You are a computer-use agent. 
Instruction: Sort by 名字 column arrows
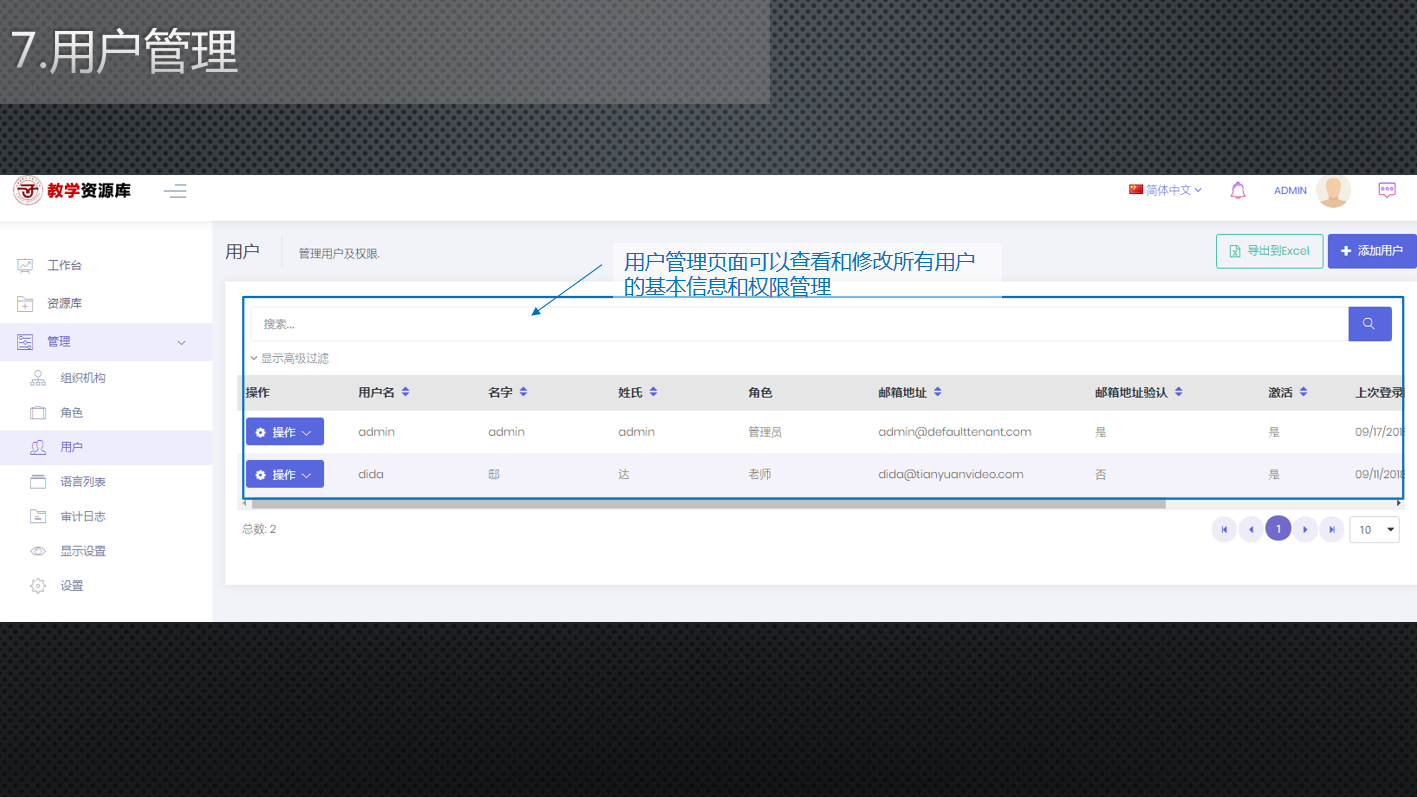point(523,392)
